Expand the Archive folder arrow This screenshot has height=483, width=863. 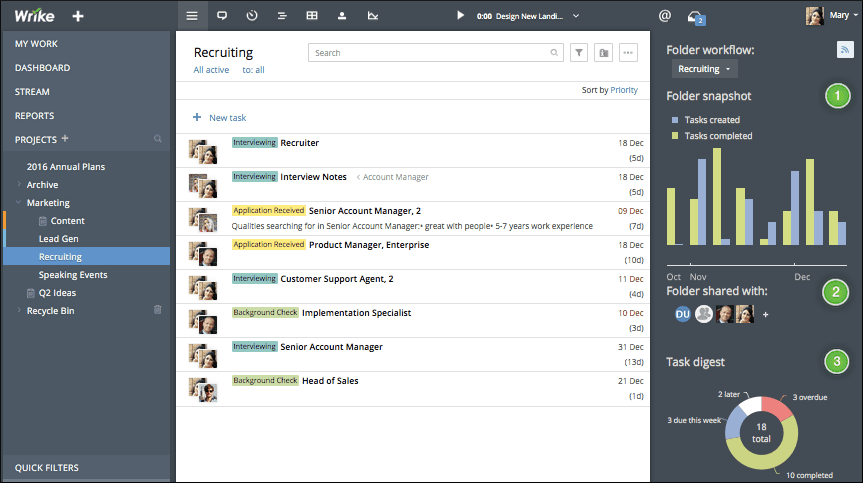pos(19,184)
